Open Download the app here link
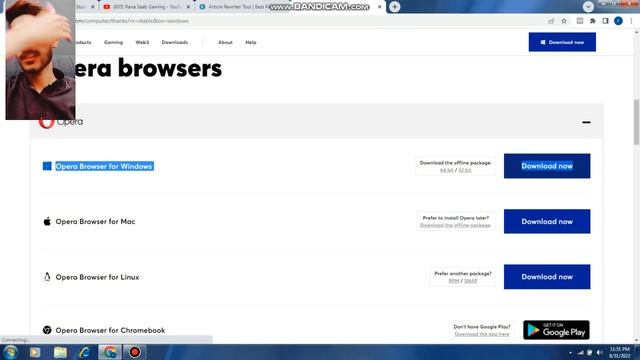Viewport: 640px width, 360px height. tap(482, 334)
